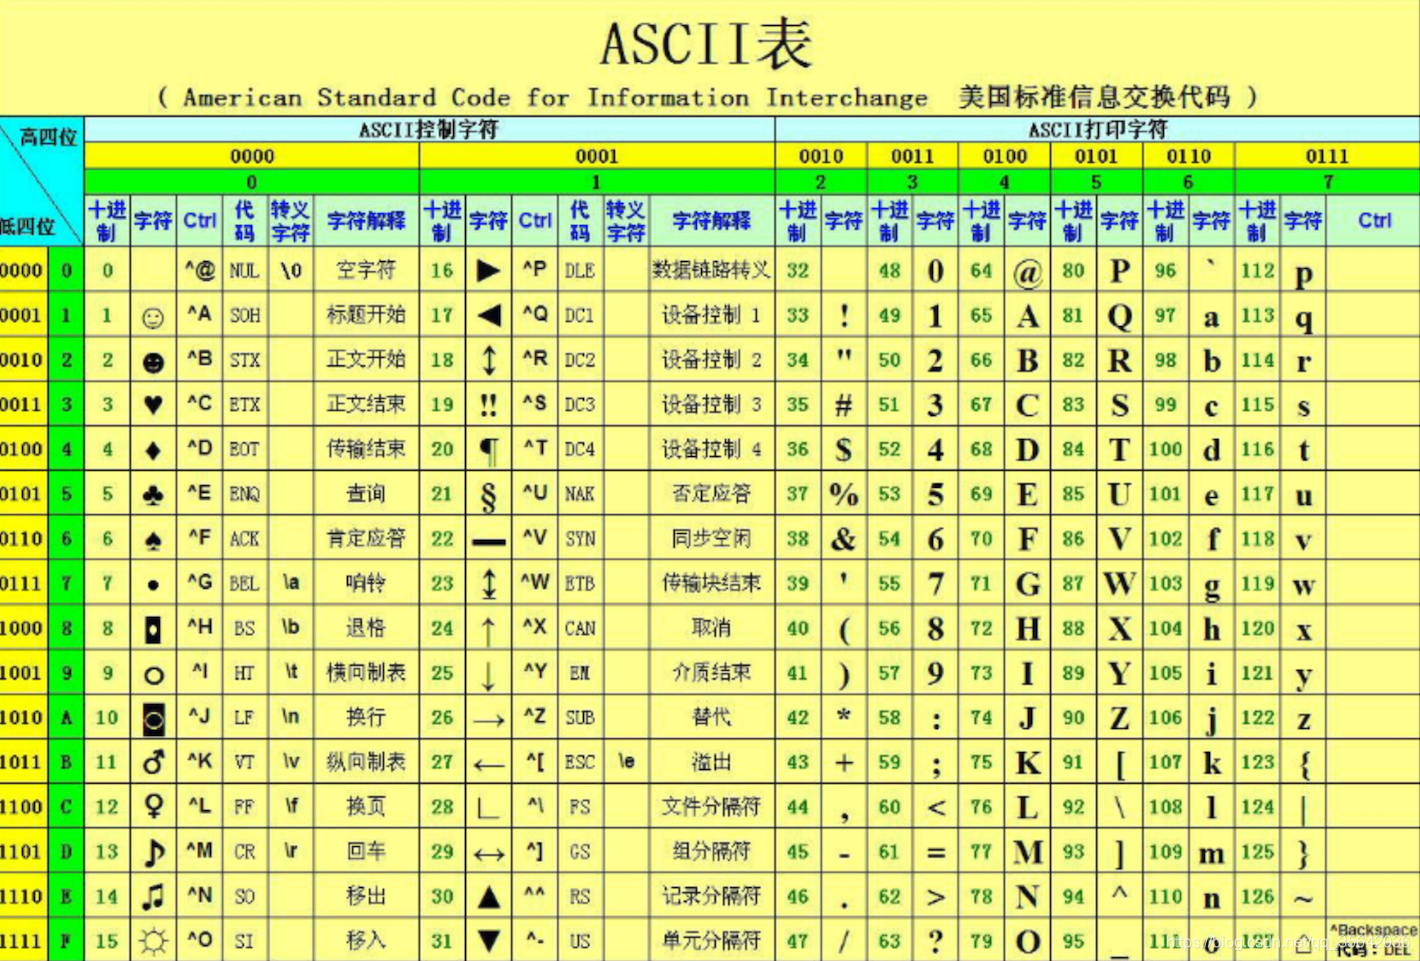Select the 'CAN' code cell

pos(580,629)
